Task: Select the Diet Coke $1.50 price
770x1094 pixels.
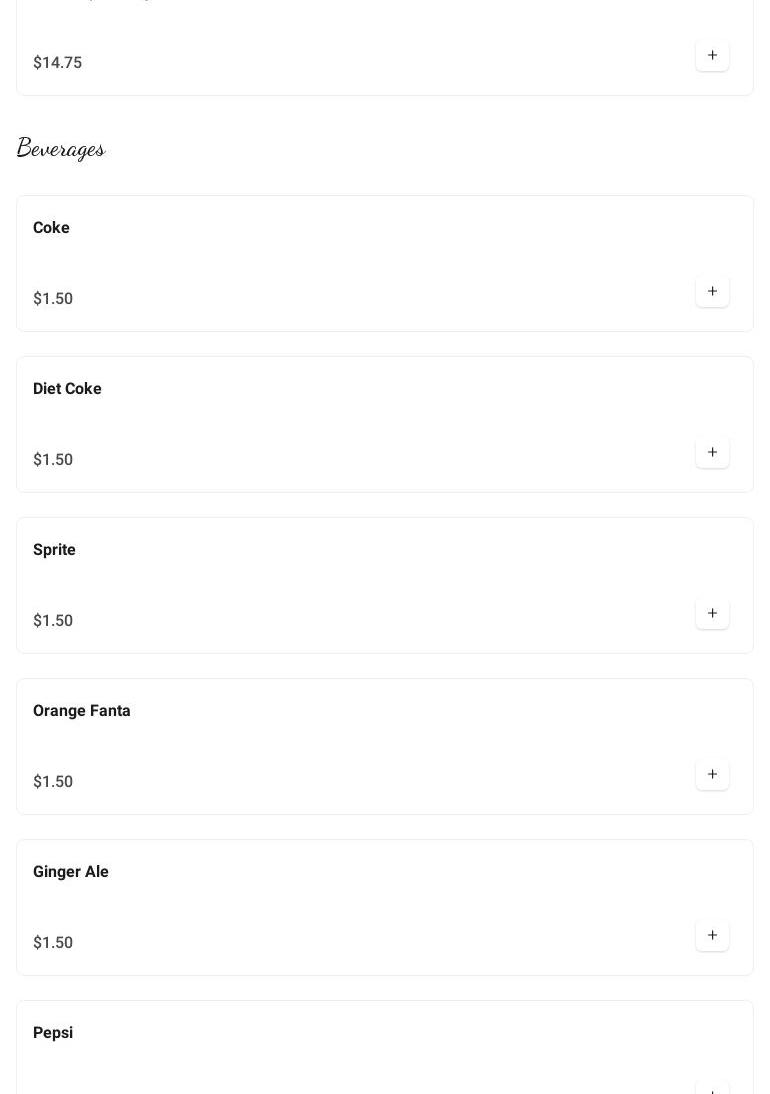Action: point(53,460)
